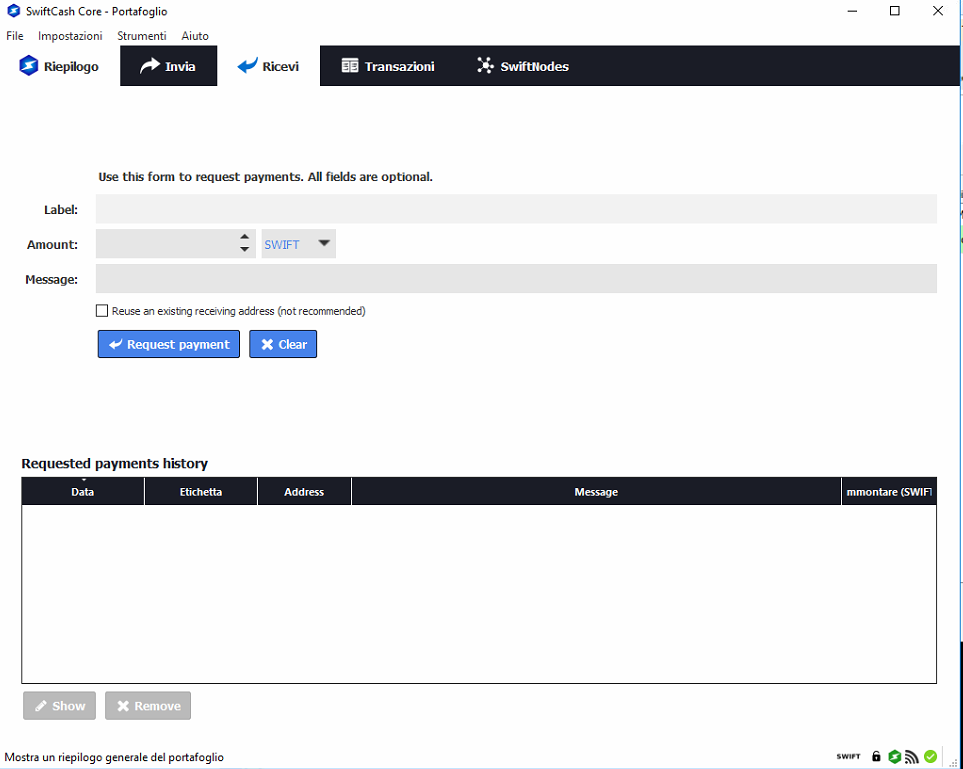The image size is (963, 769).
Task: Open the Impostazioni menu
Action: click(70, 36)
